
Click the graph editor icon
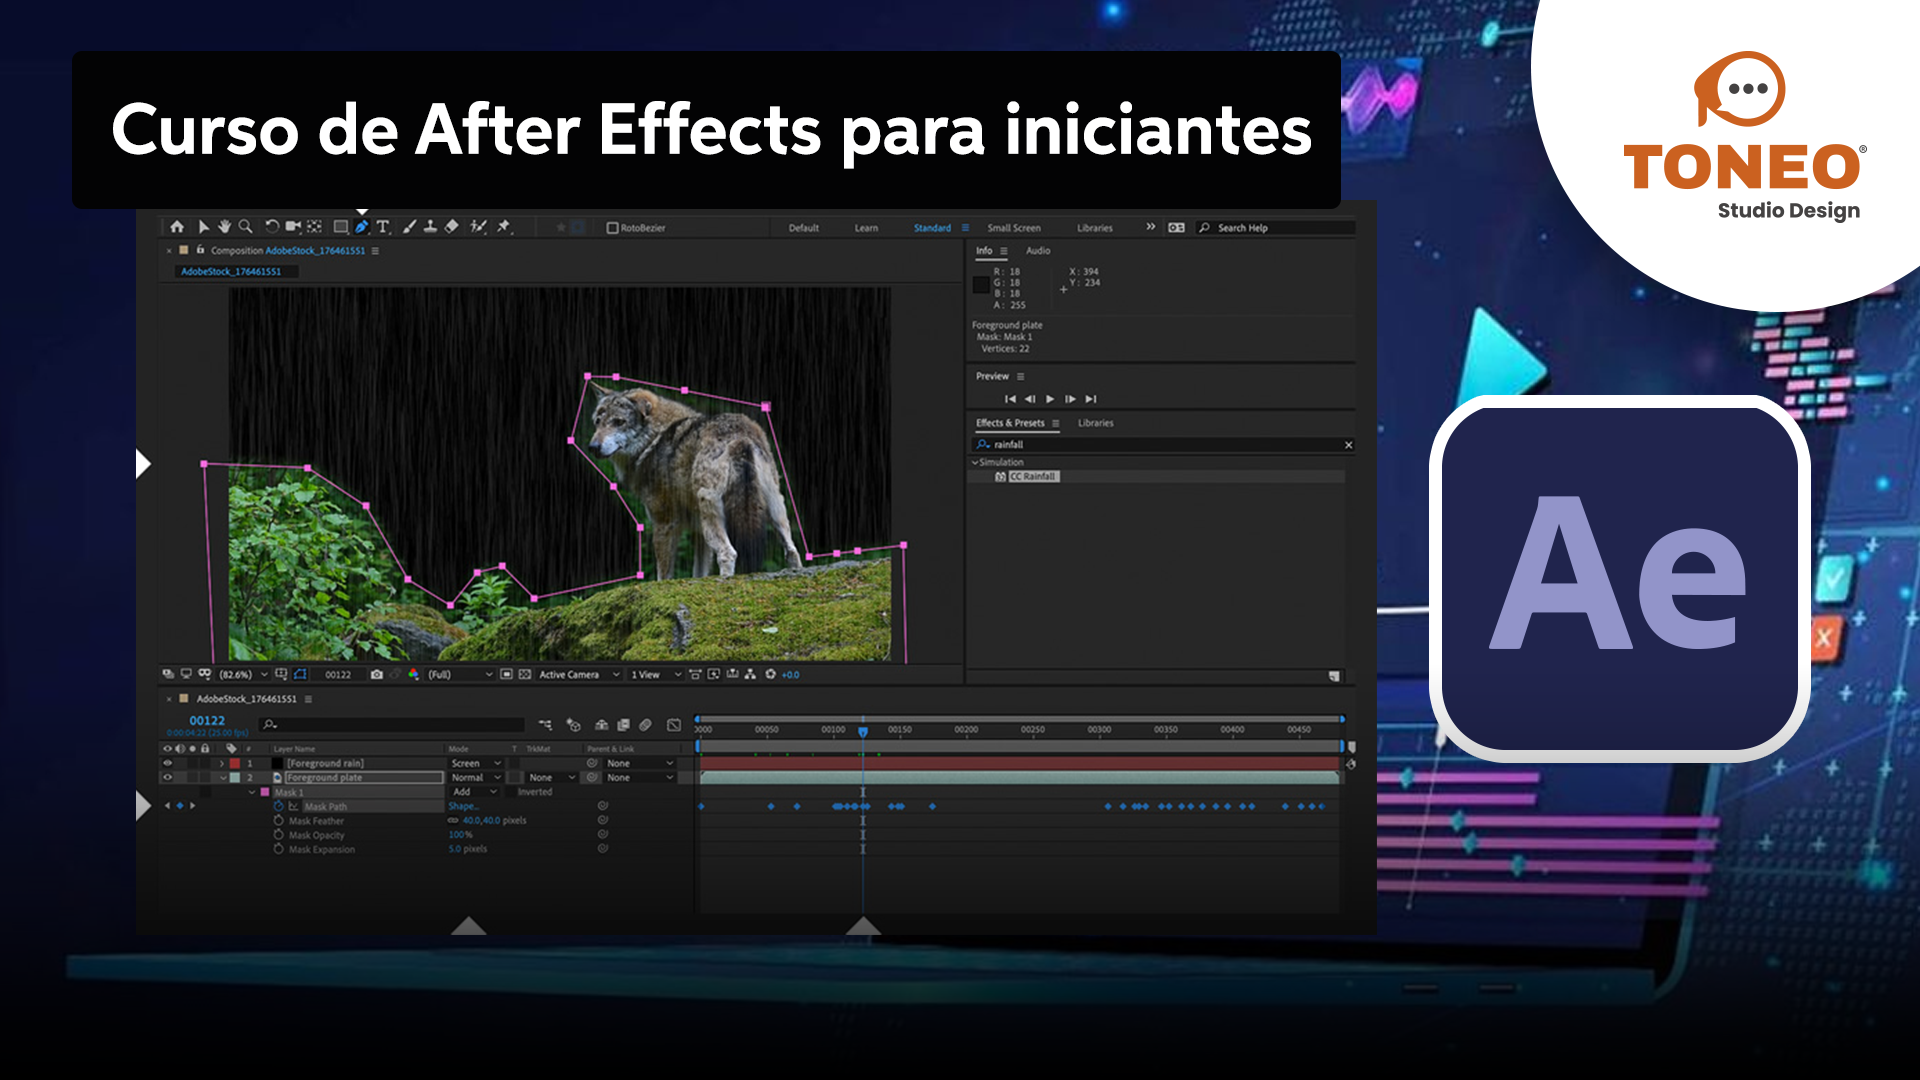coord(674,725)
